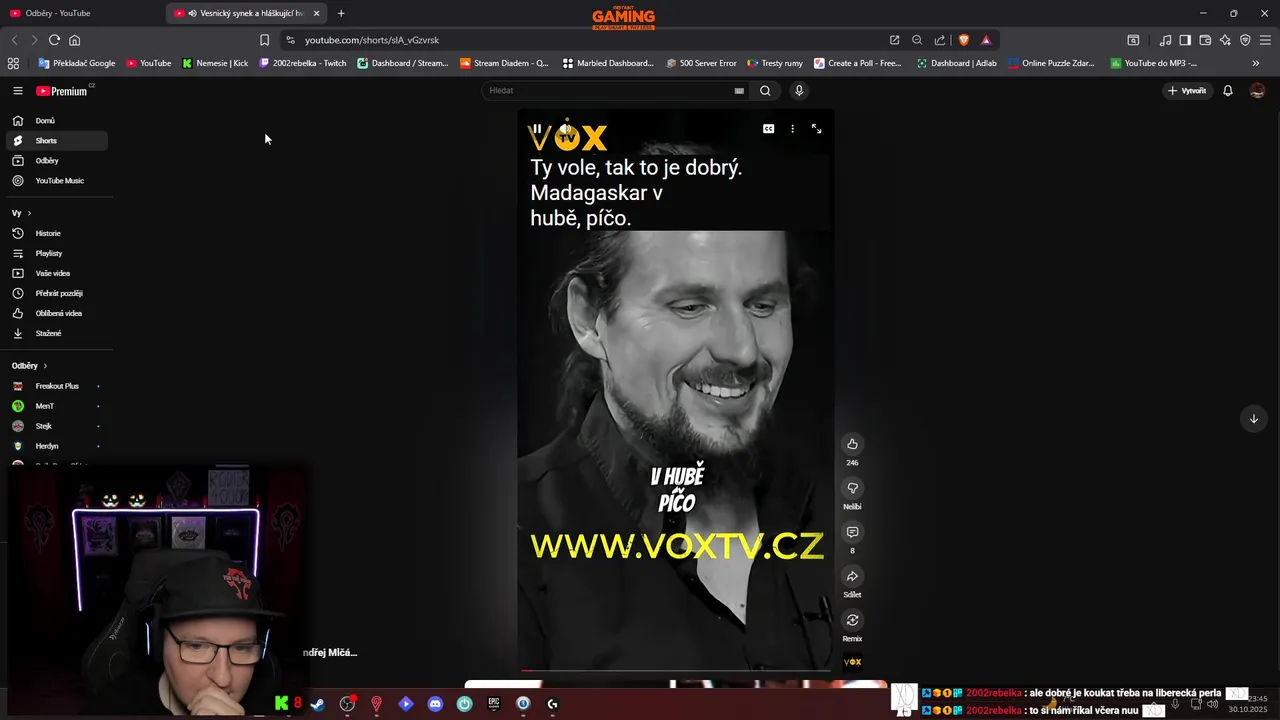Open Brave VPN shield

click(1245, 40)
